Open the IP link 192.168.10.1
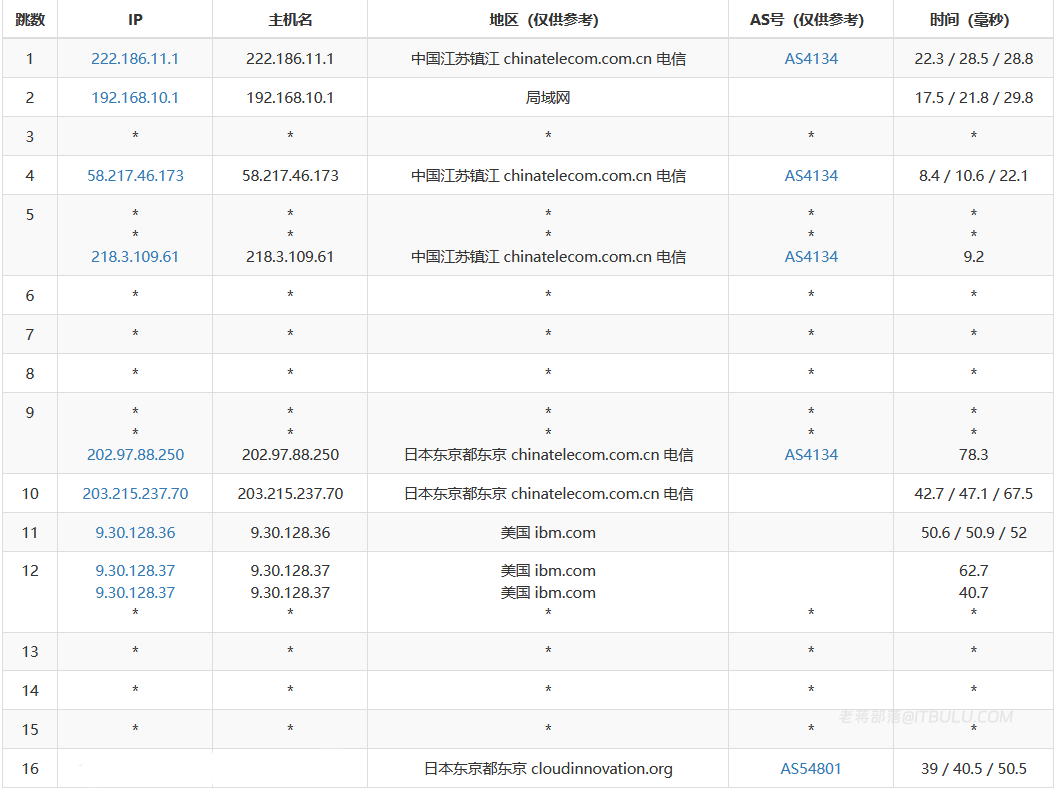The width and height of the screenshot is (1064, 788). [x=135, y=98]
